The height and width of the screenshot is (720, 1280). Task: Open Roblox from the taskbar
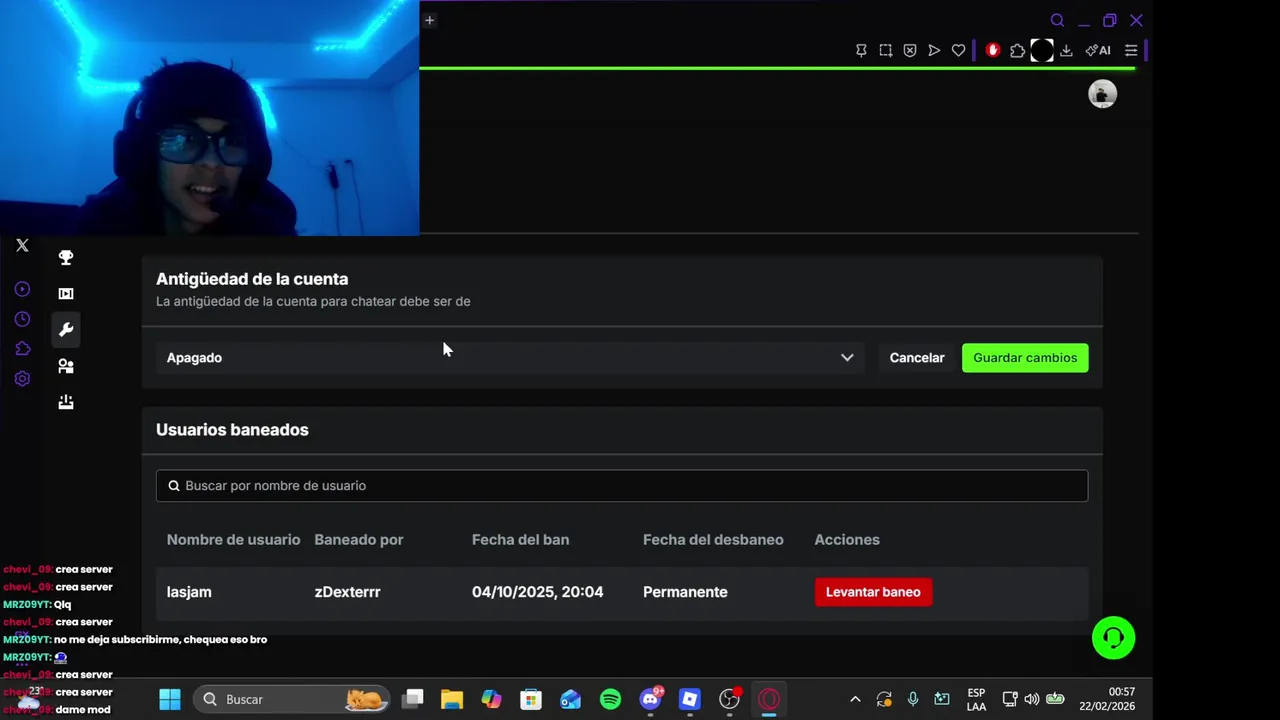(x=690, y=699)
